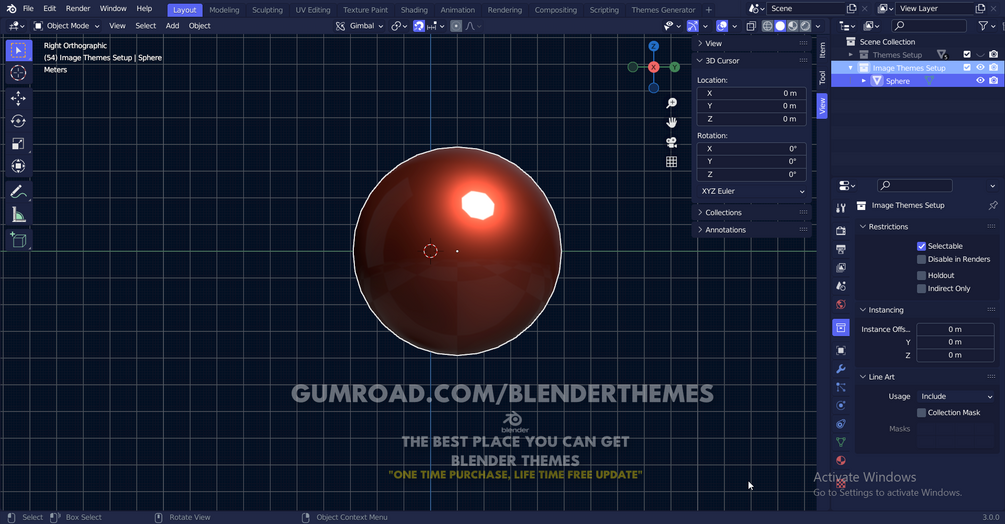This screenshot has width=1005, height=524.
Task: Open the Scene properties tab icon
Action: tap(841, 286)
